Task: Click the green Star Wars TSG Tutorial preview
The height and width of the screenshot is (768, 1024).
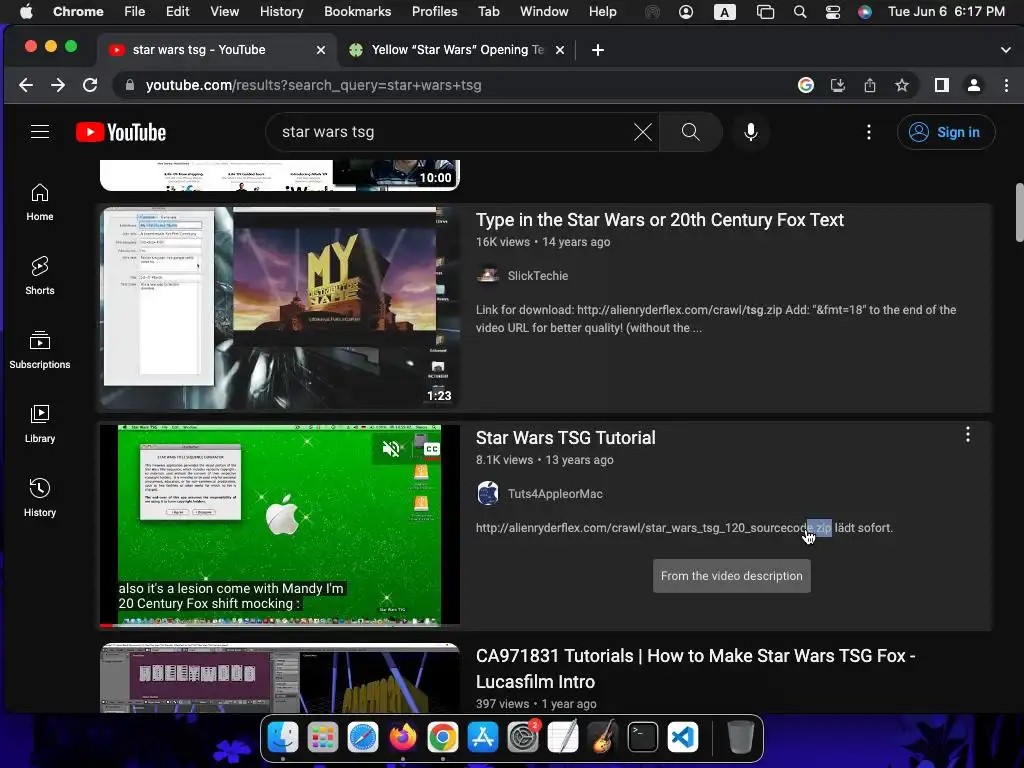Action: pos(280,524)
